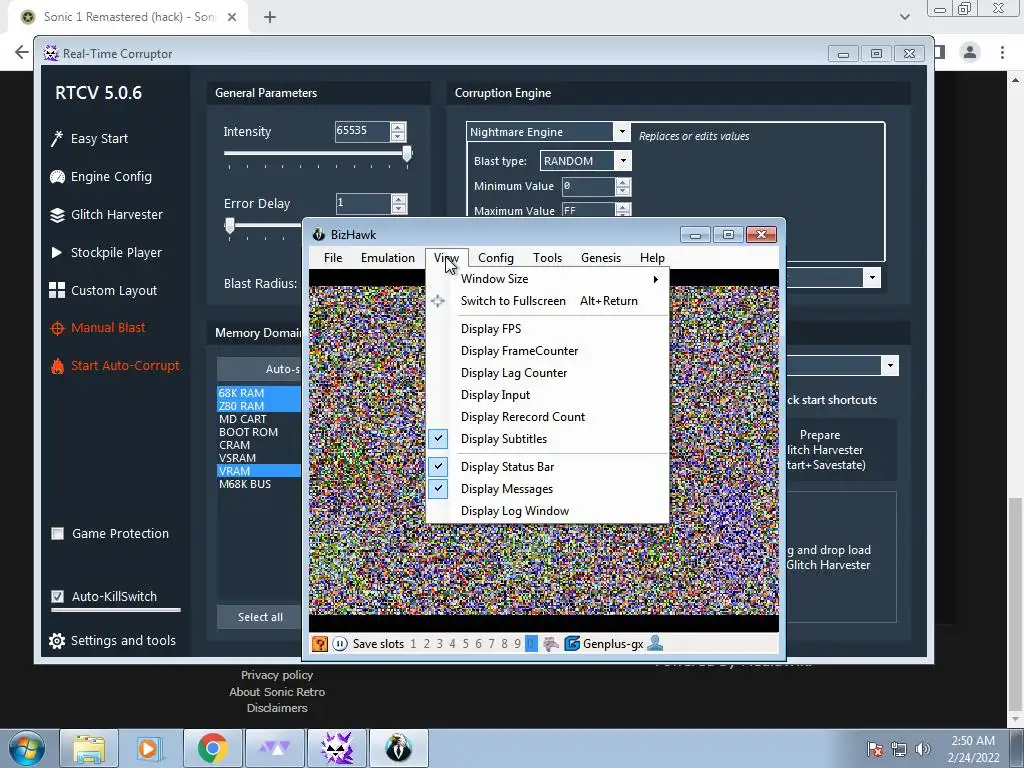Open a new Chrome tab
This screenshot has width=1024, height=768.
pos(270,17)
